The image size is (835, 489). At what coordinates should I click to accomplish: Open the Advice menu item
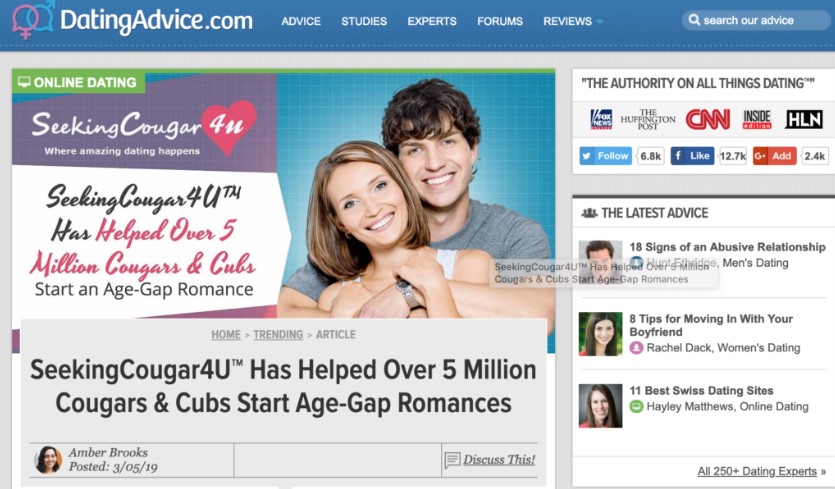click(301, 21)
